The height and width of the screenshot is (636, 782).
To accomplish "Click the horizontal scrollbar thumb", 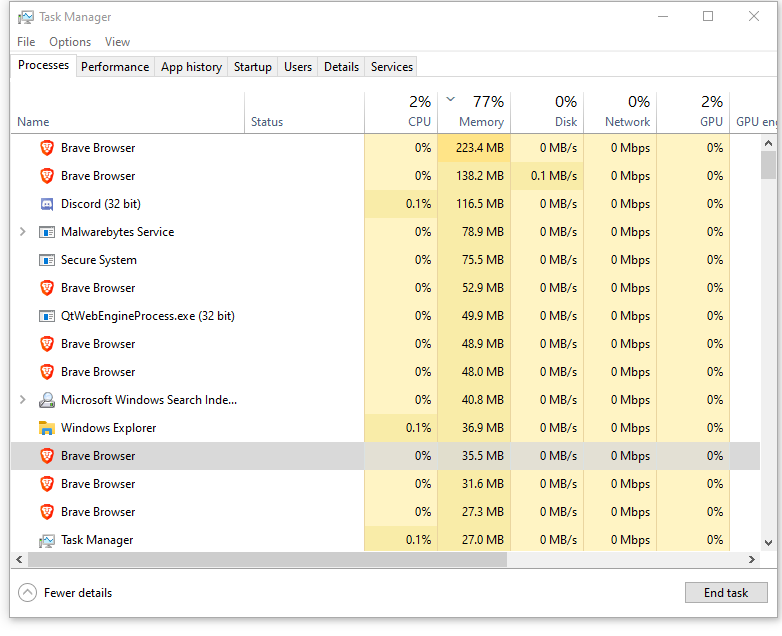I will pos(267,560).
